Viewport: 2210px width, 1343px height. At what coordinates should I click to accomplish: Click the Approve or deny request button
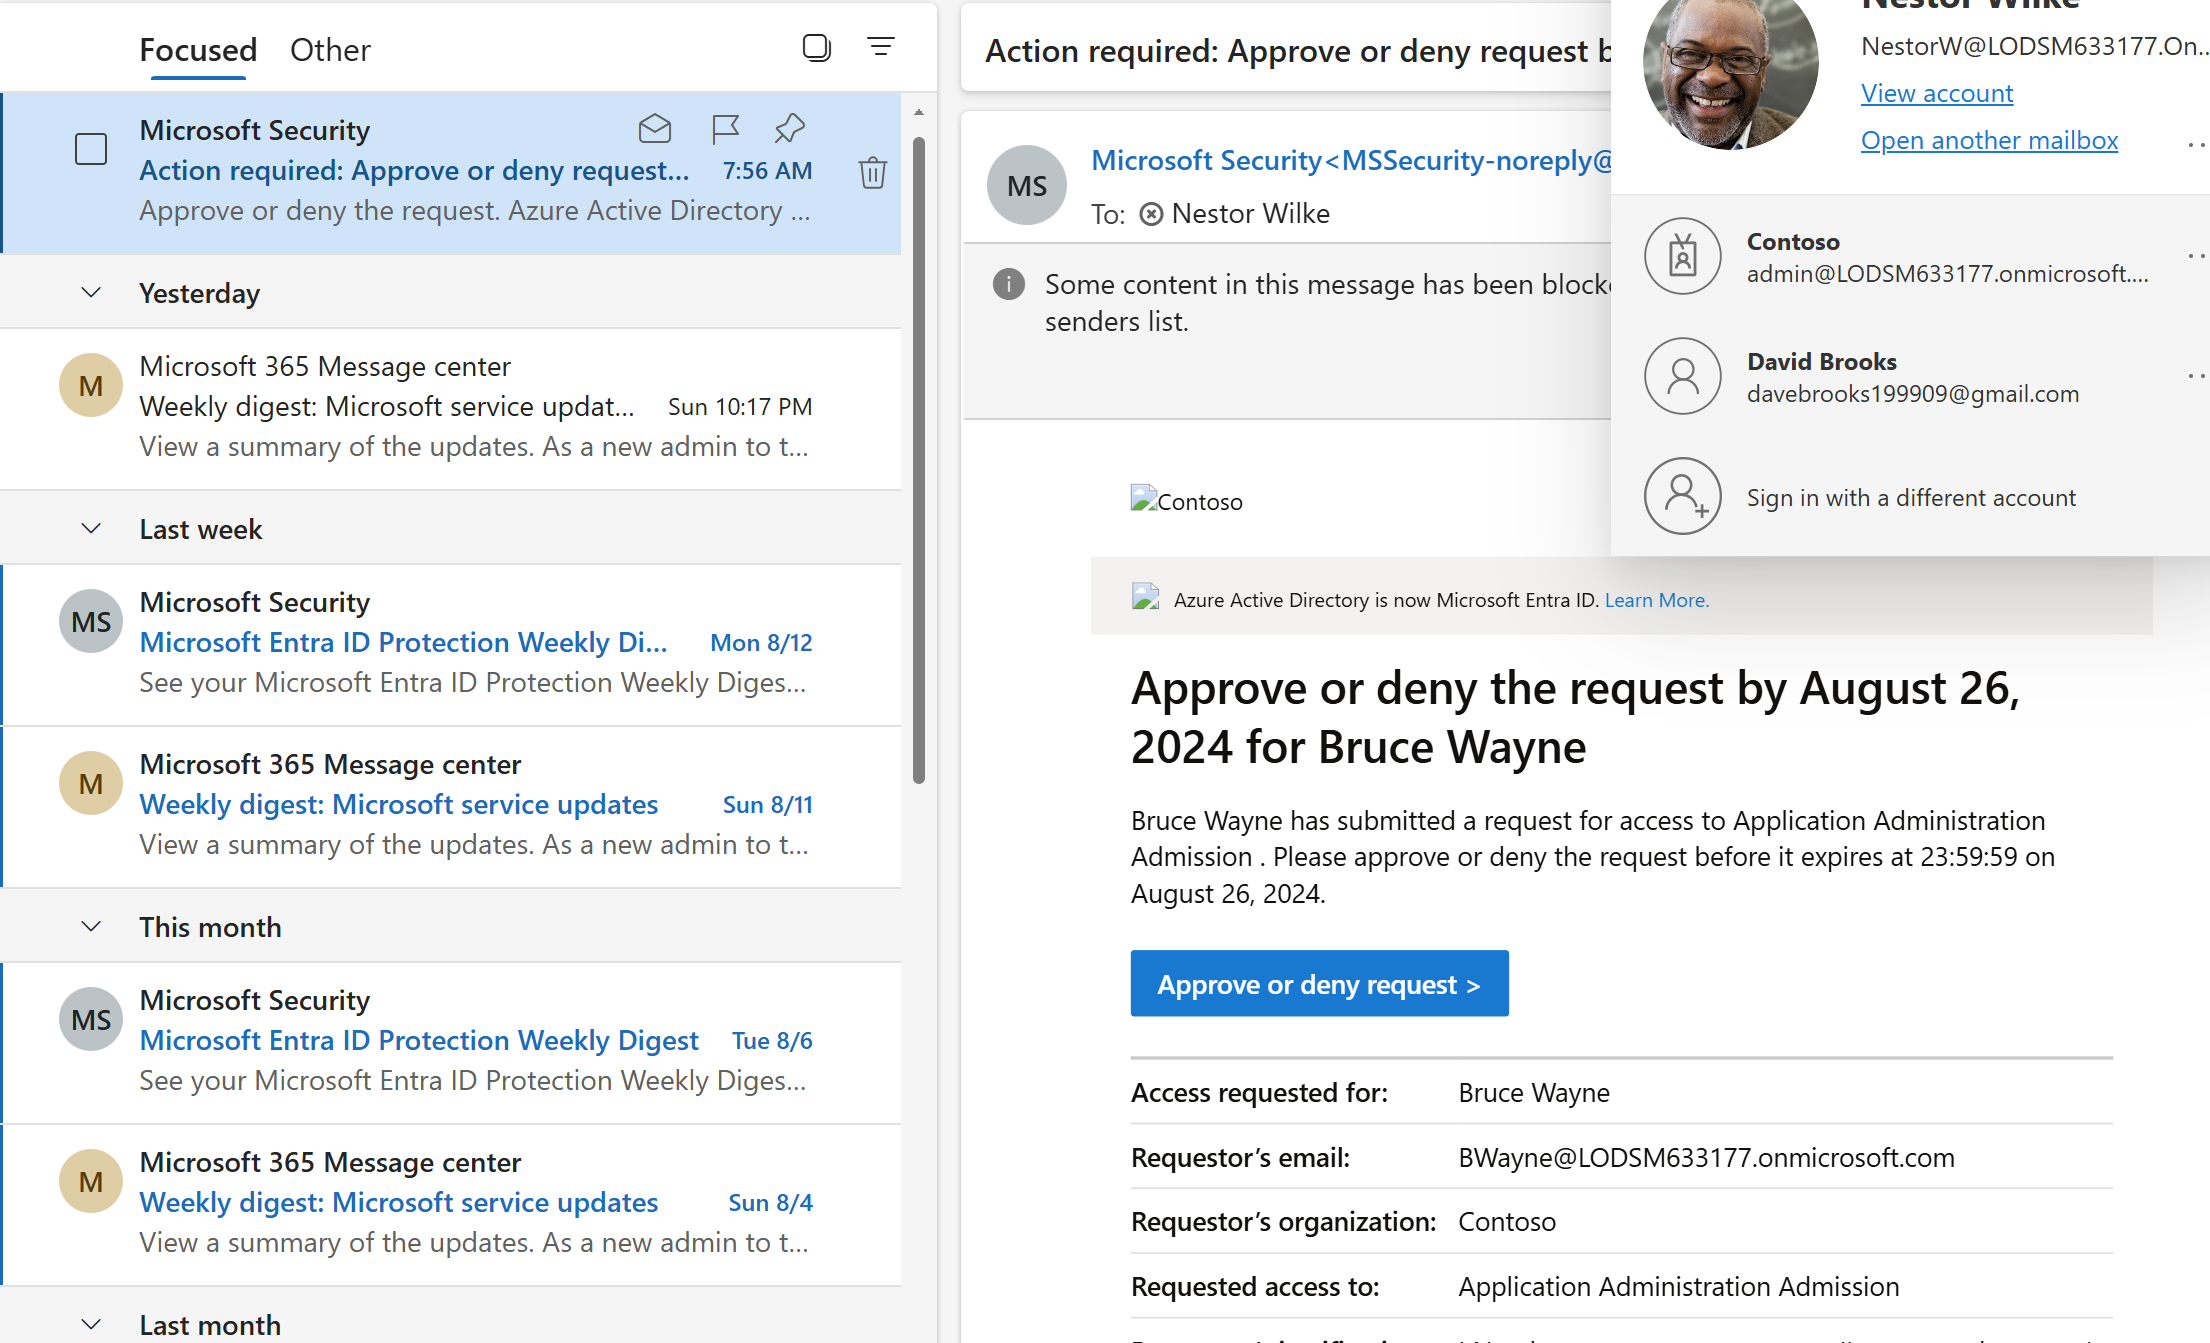1318,984
